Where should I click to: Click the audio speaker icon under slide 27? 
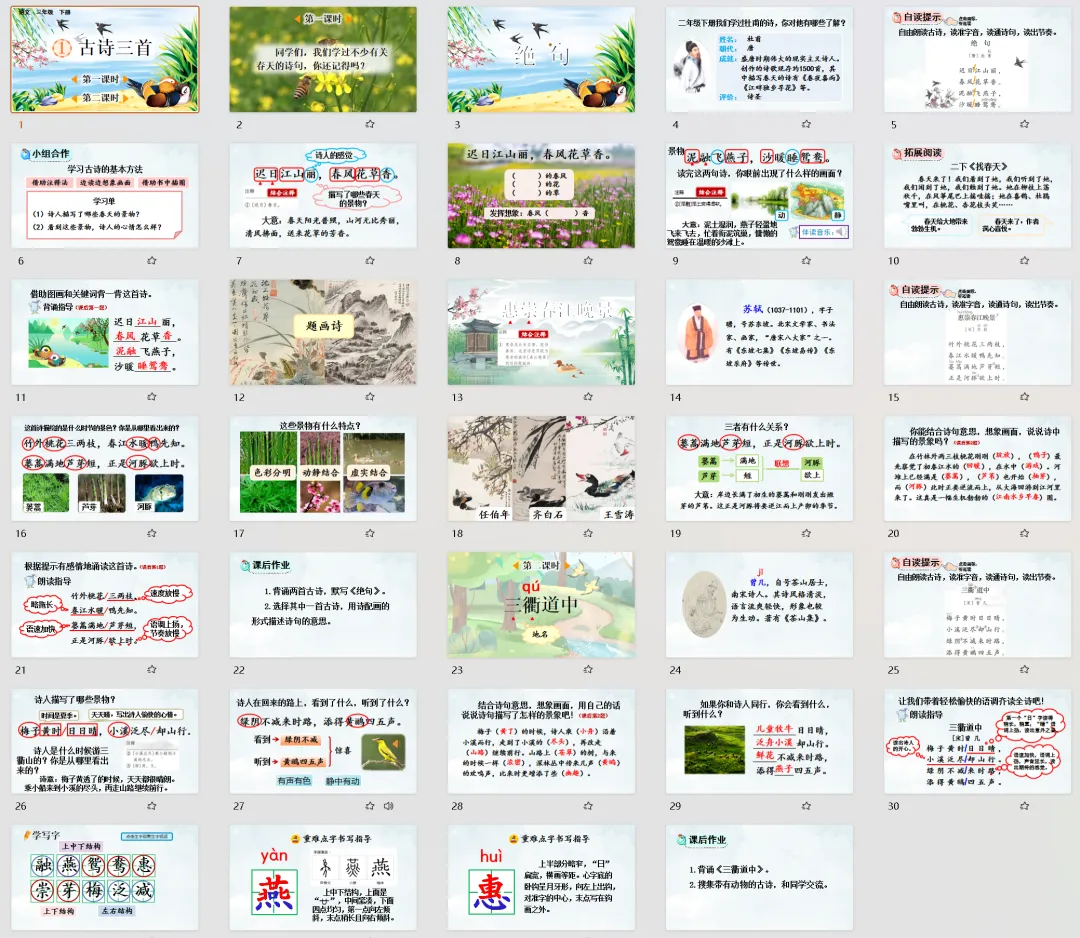(x=388, y=806)
